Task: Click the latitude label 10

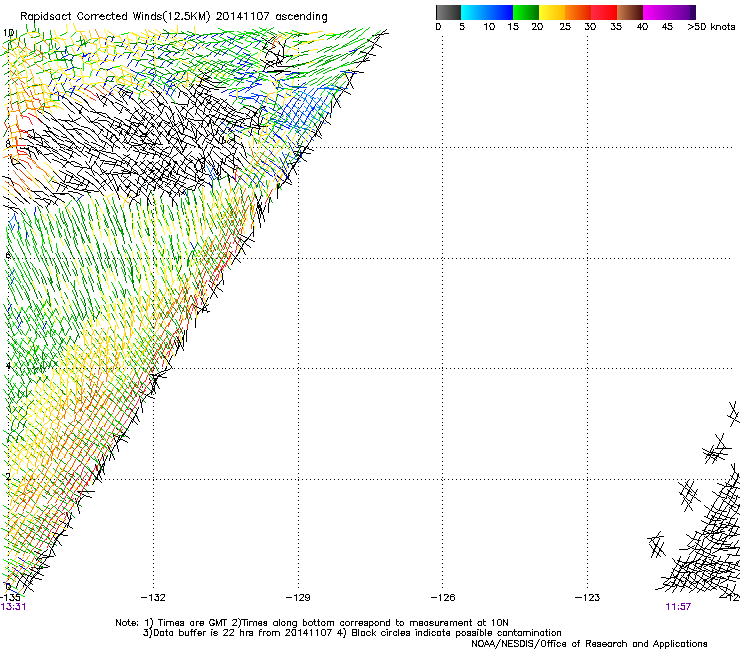Action: (x=8, y=33)
